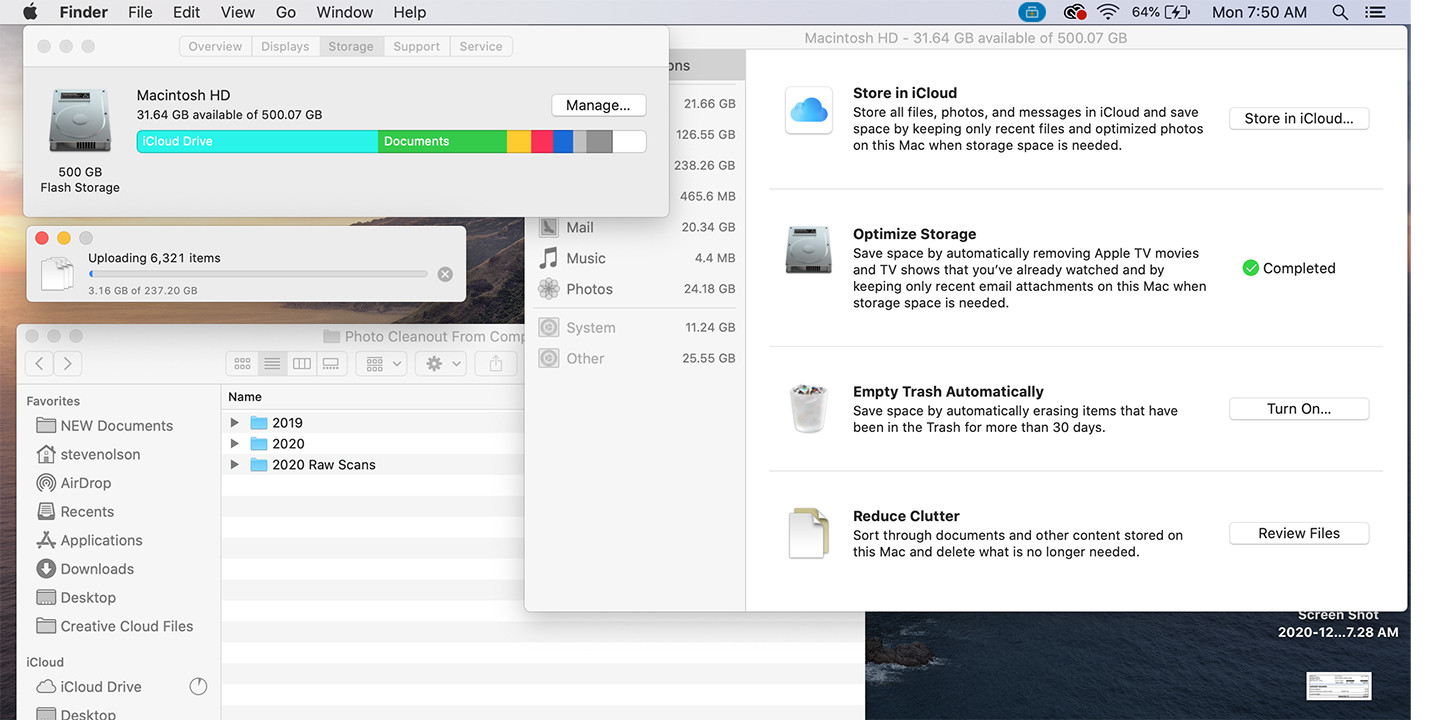1430x720 pixels.
Task: Open NEW Documents in Finder sidebar
Action: (x=116, y=425)
